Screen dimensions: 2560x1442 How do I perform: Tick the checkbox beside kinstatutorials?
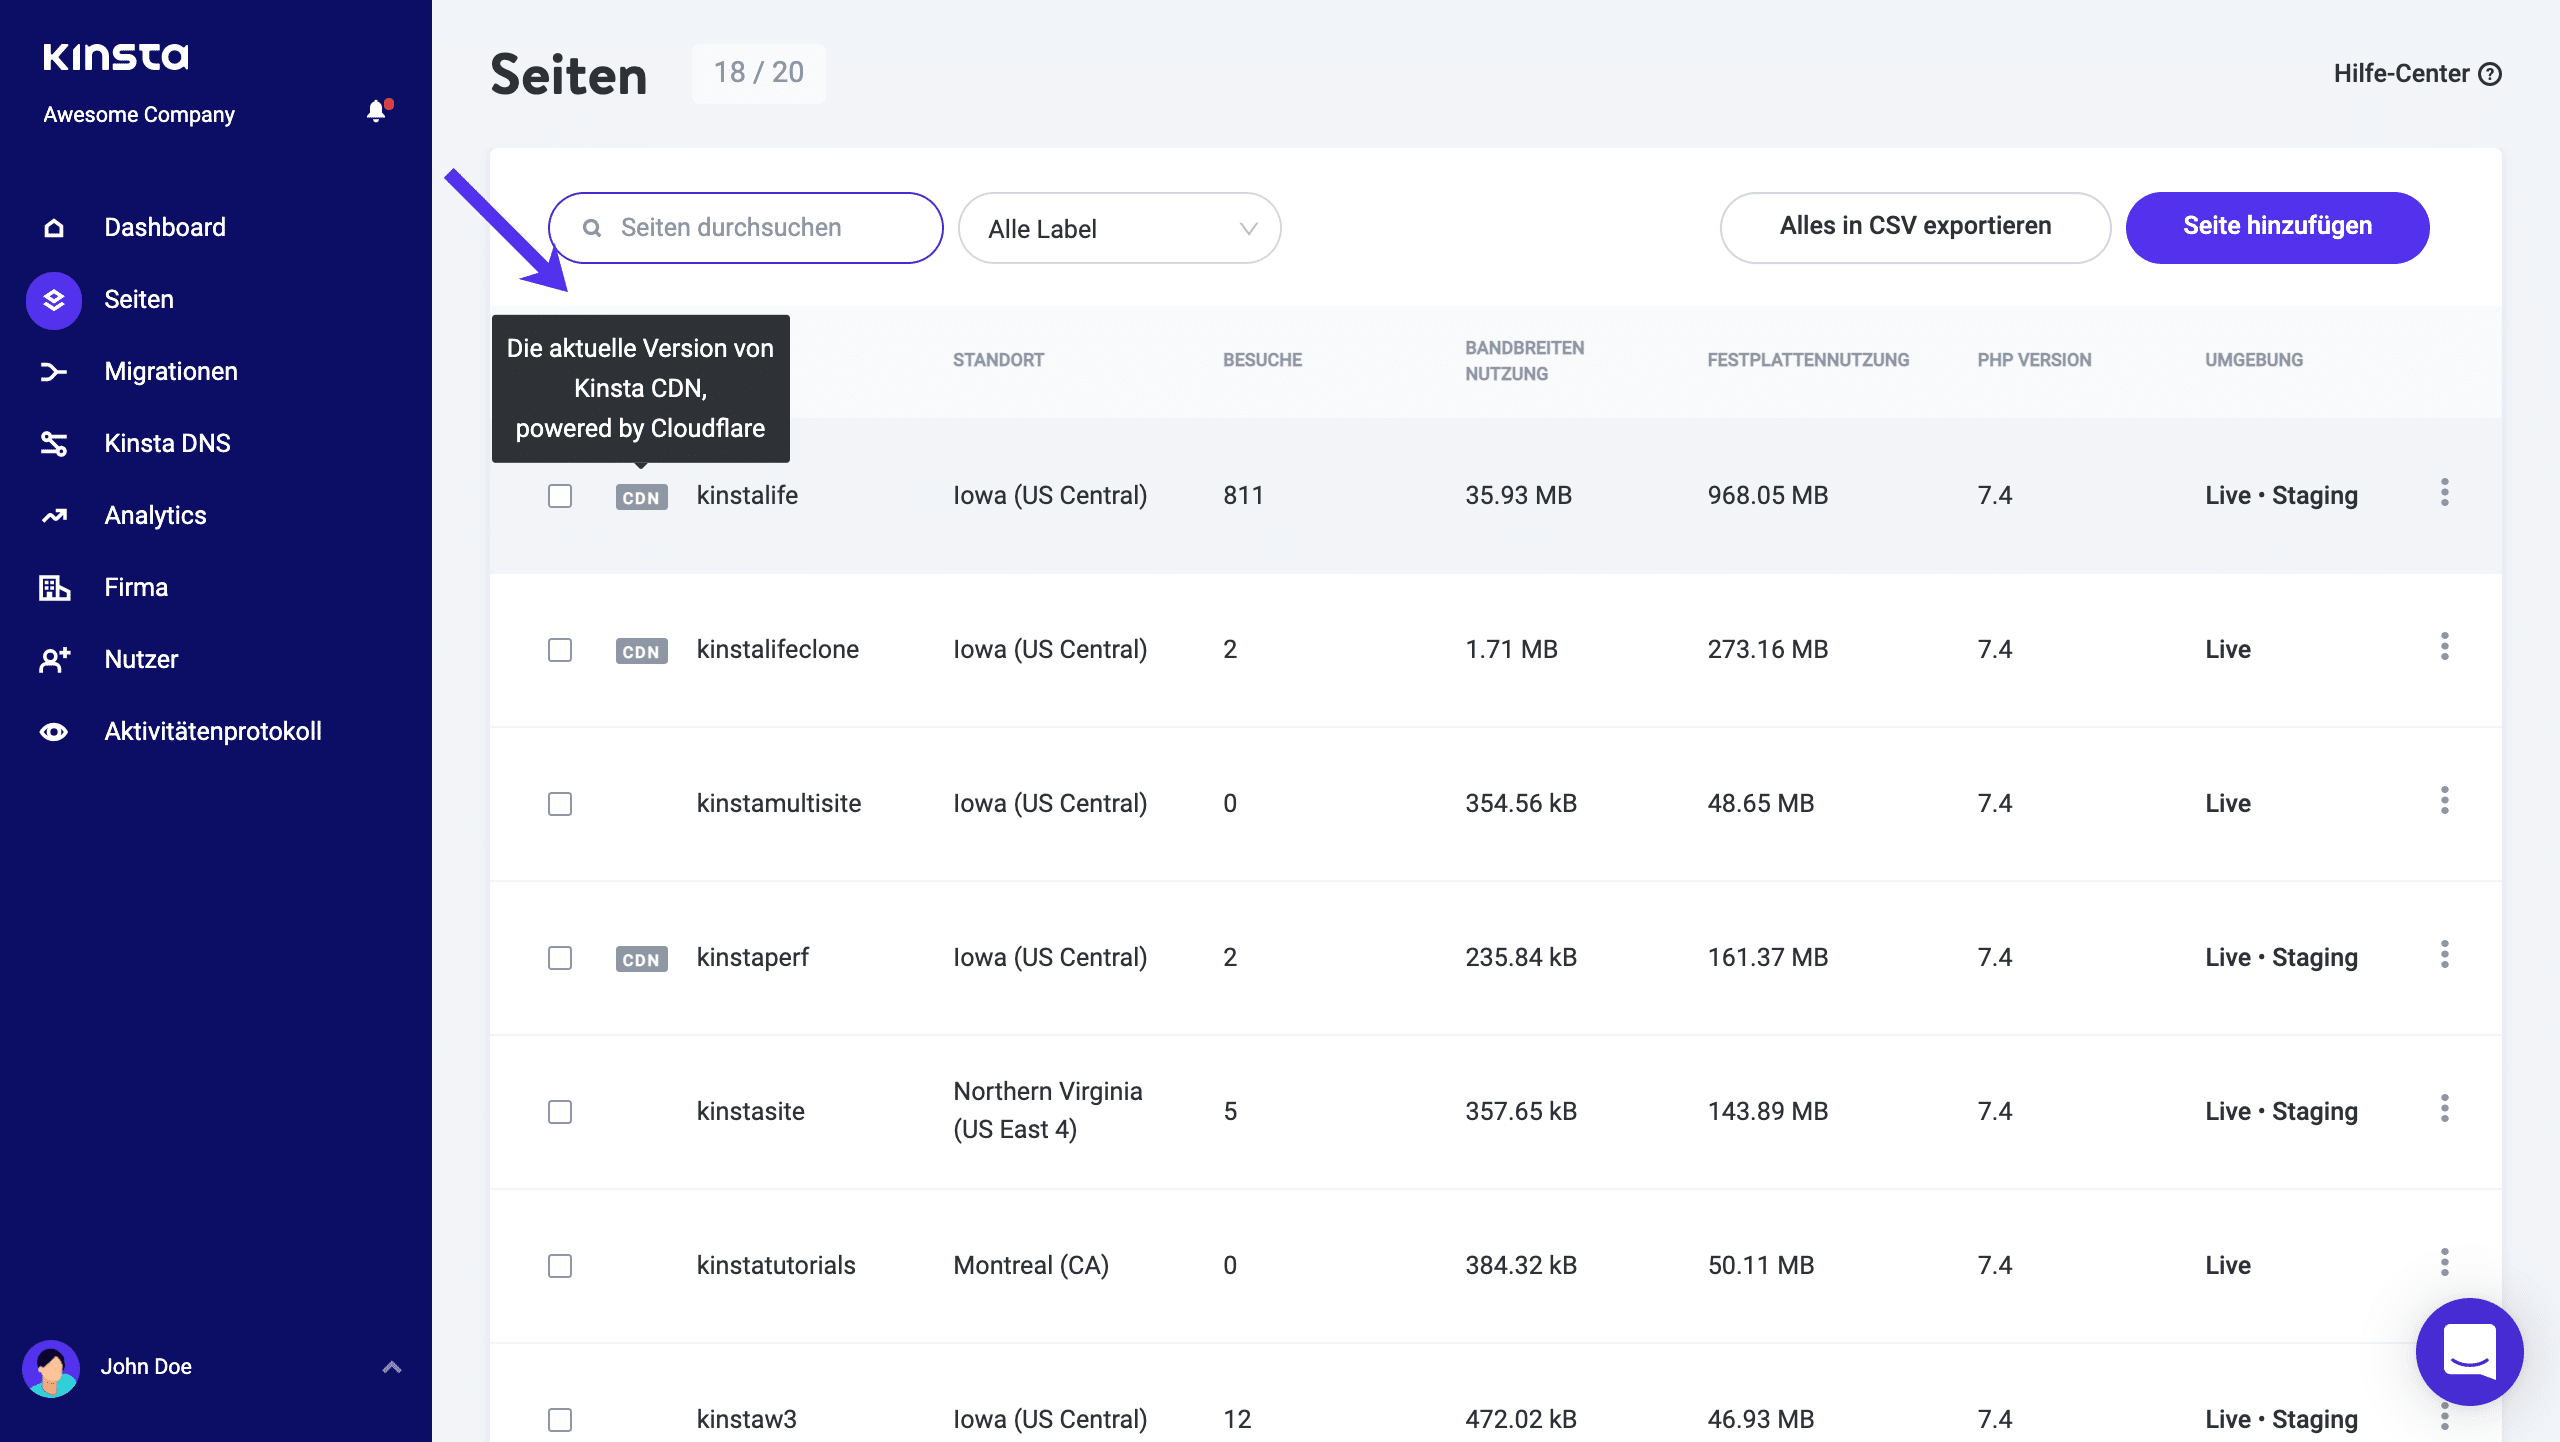tap(560, 1265)
